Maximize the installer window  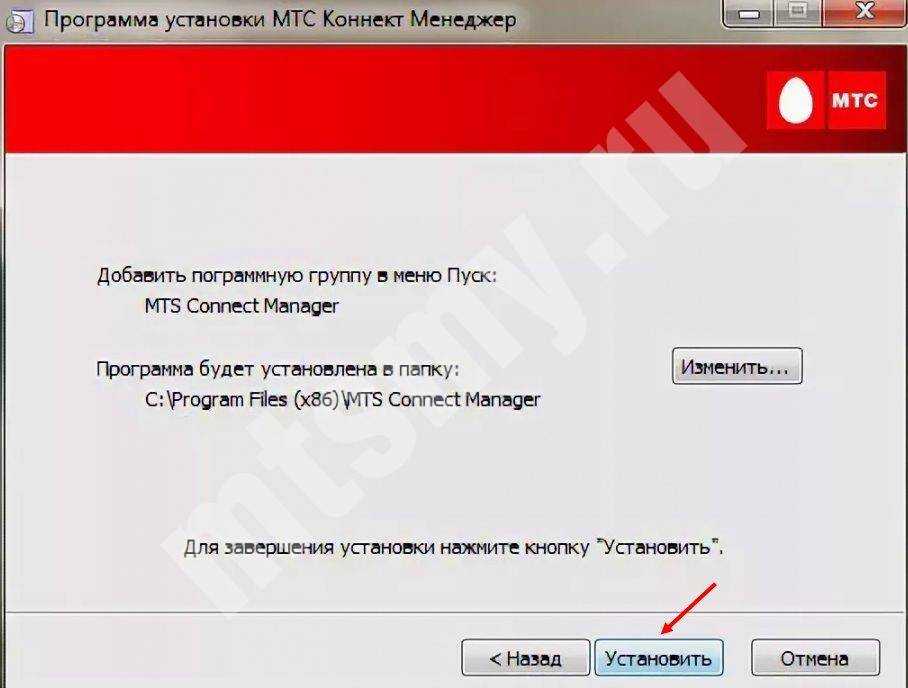coord(797,13)
